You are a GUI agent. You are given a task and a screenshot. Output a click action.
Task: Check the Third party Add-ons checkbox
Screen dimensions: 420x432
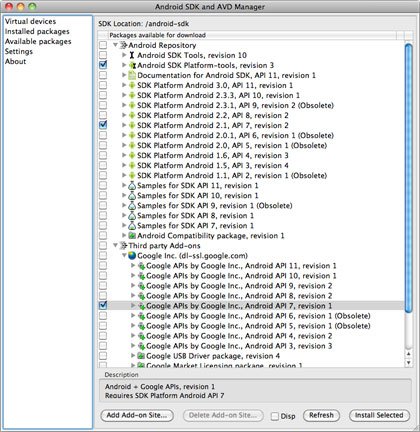click(x=103, y=245)
